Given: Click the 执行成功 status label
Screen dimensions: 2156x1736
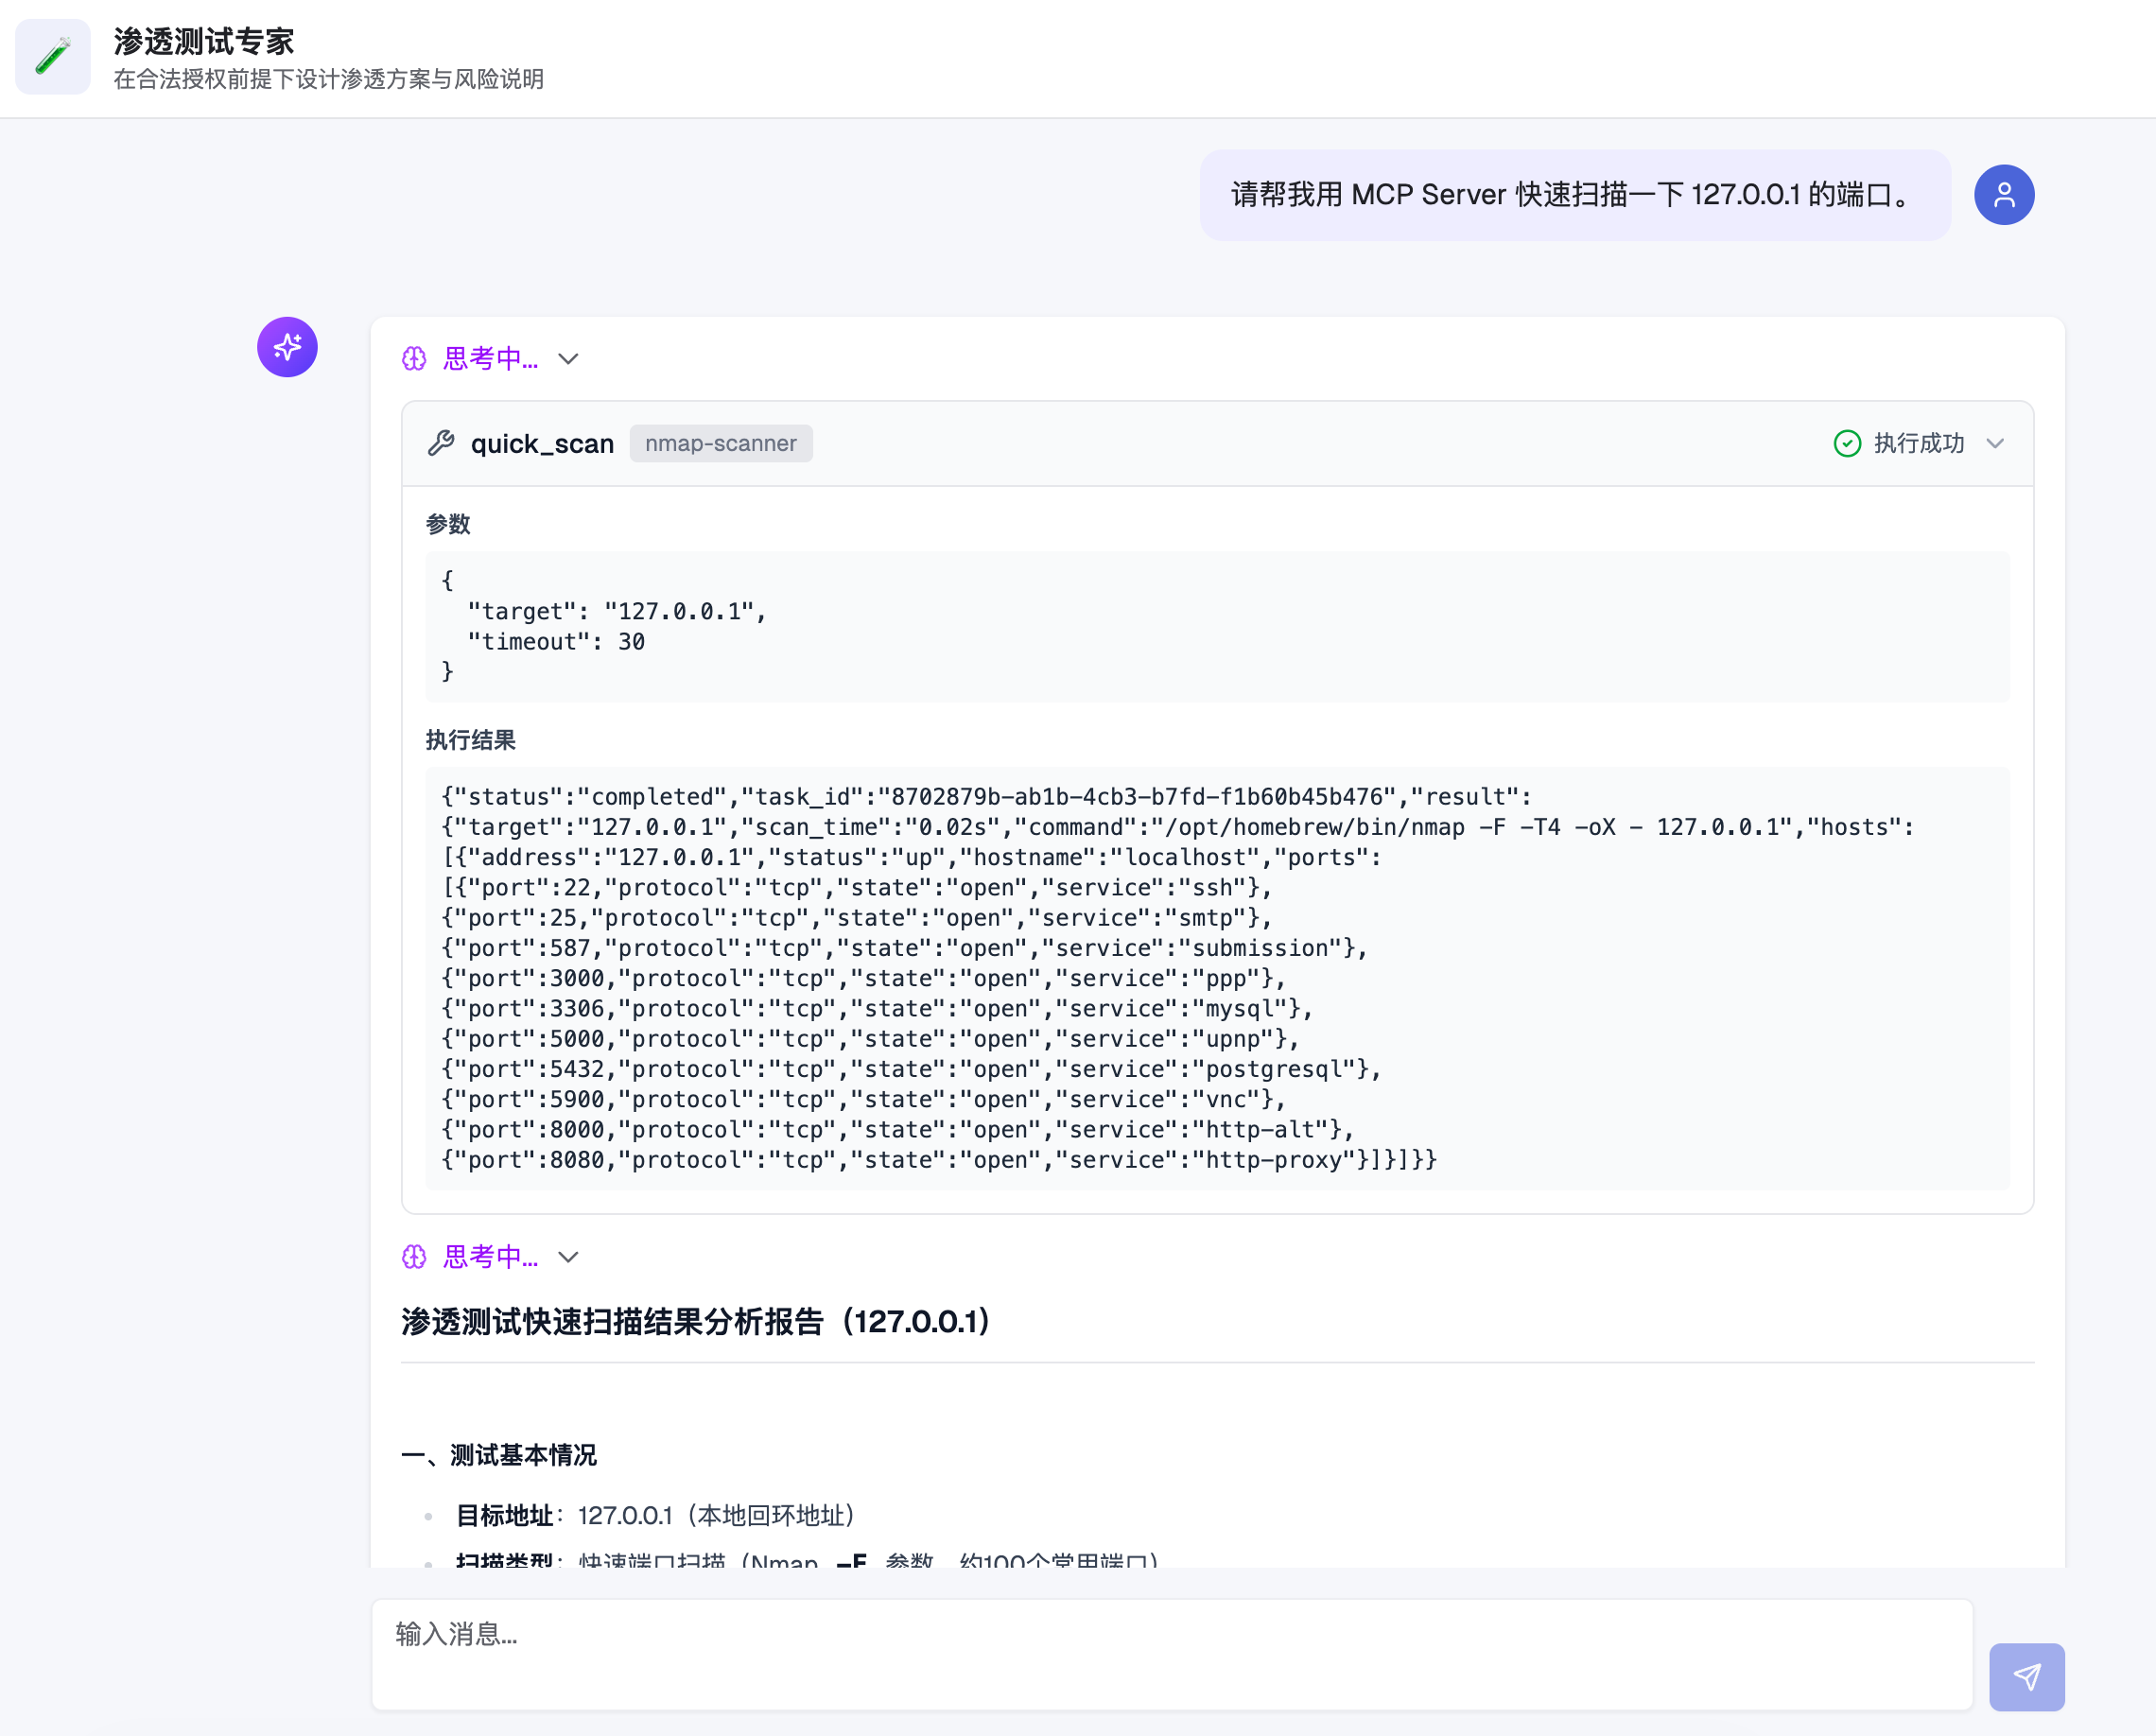Looking at the screenshot, I should click(x=1918, y=443).
